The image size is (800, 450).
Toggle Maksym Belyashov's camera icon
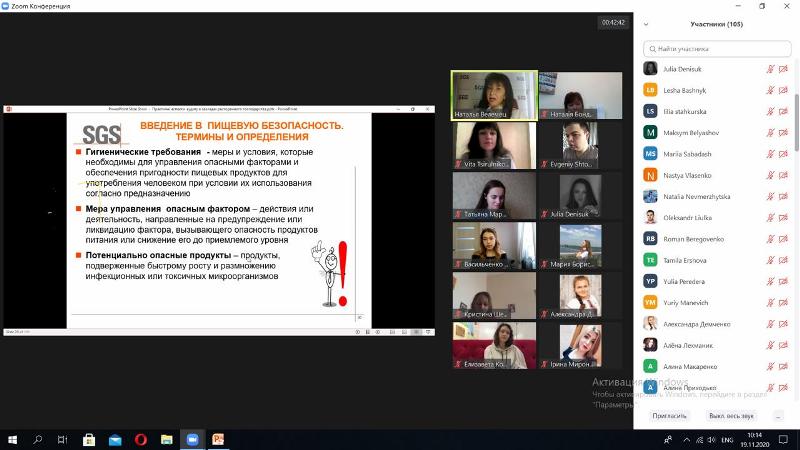click(783, 133)
